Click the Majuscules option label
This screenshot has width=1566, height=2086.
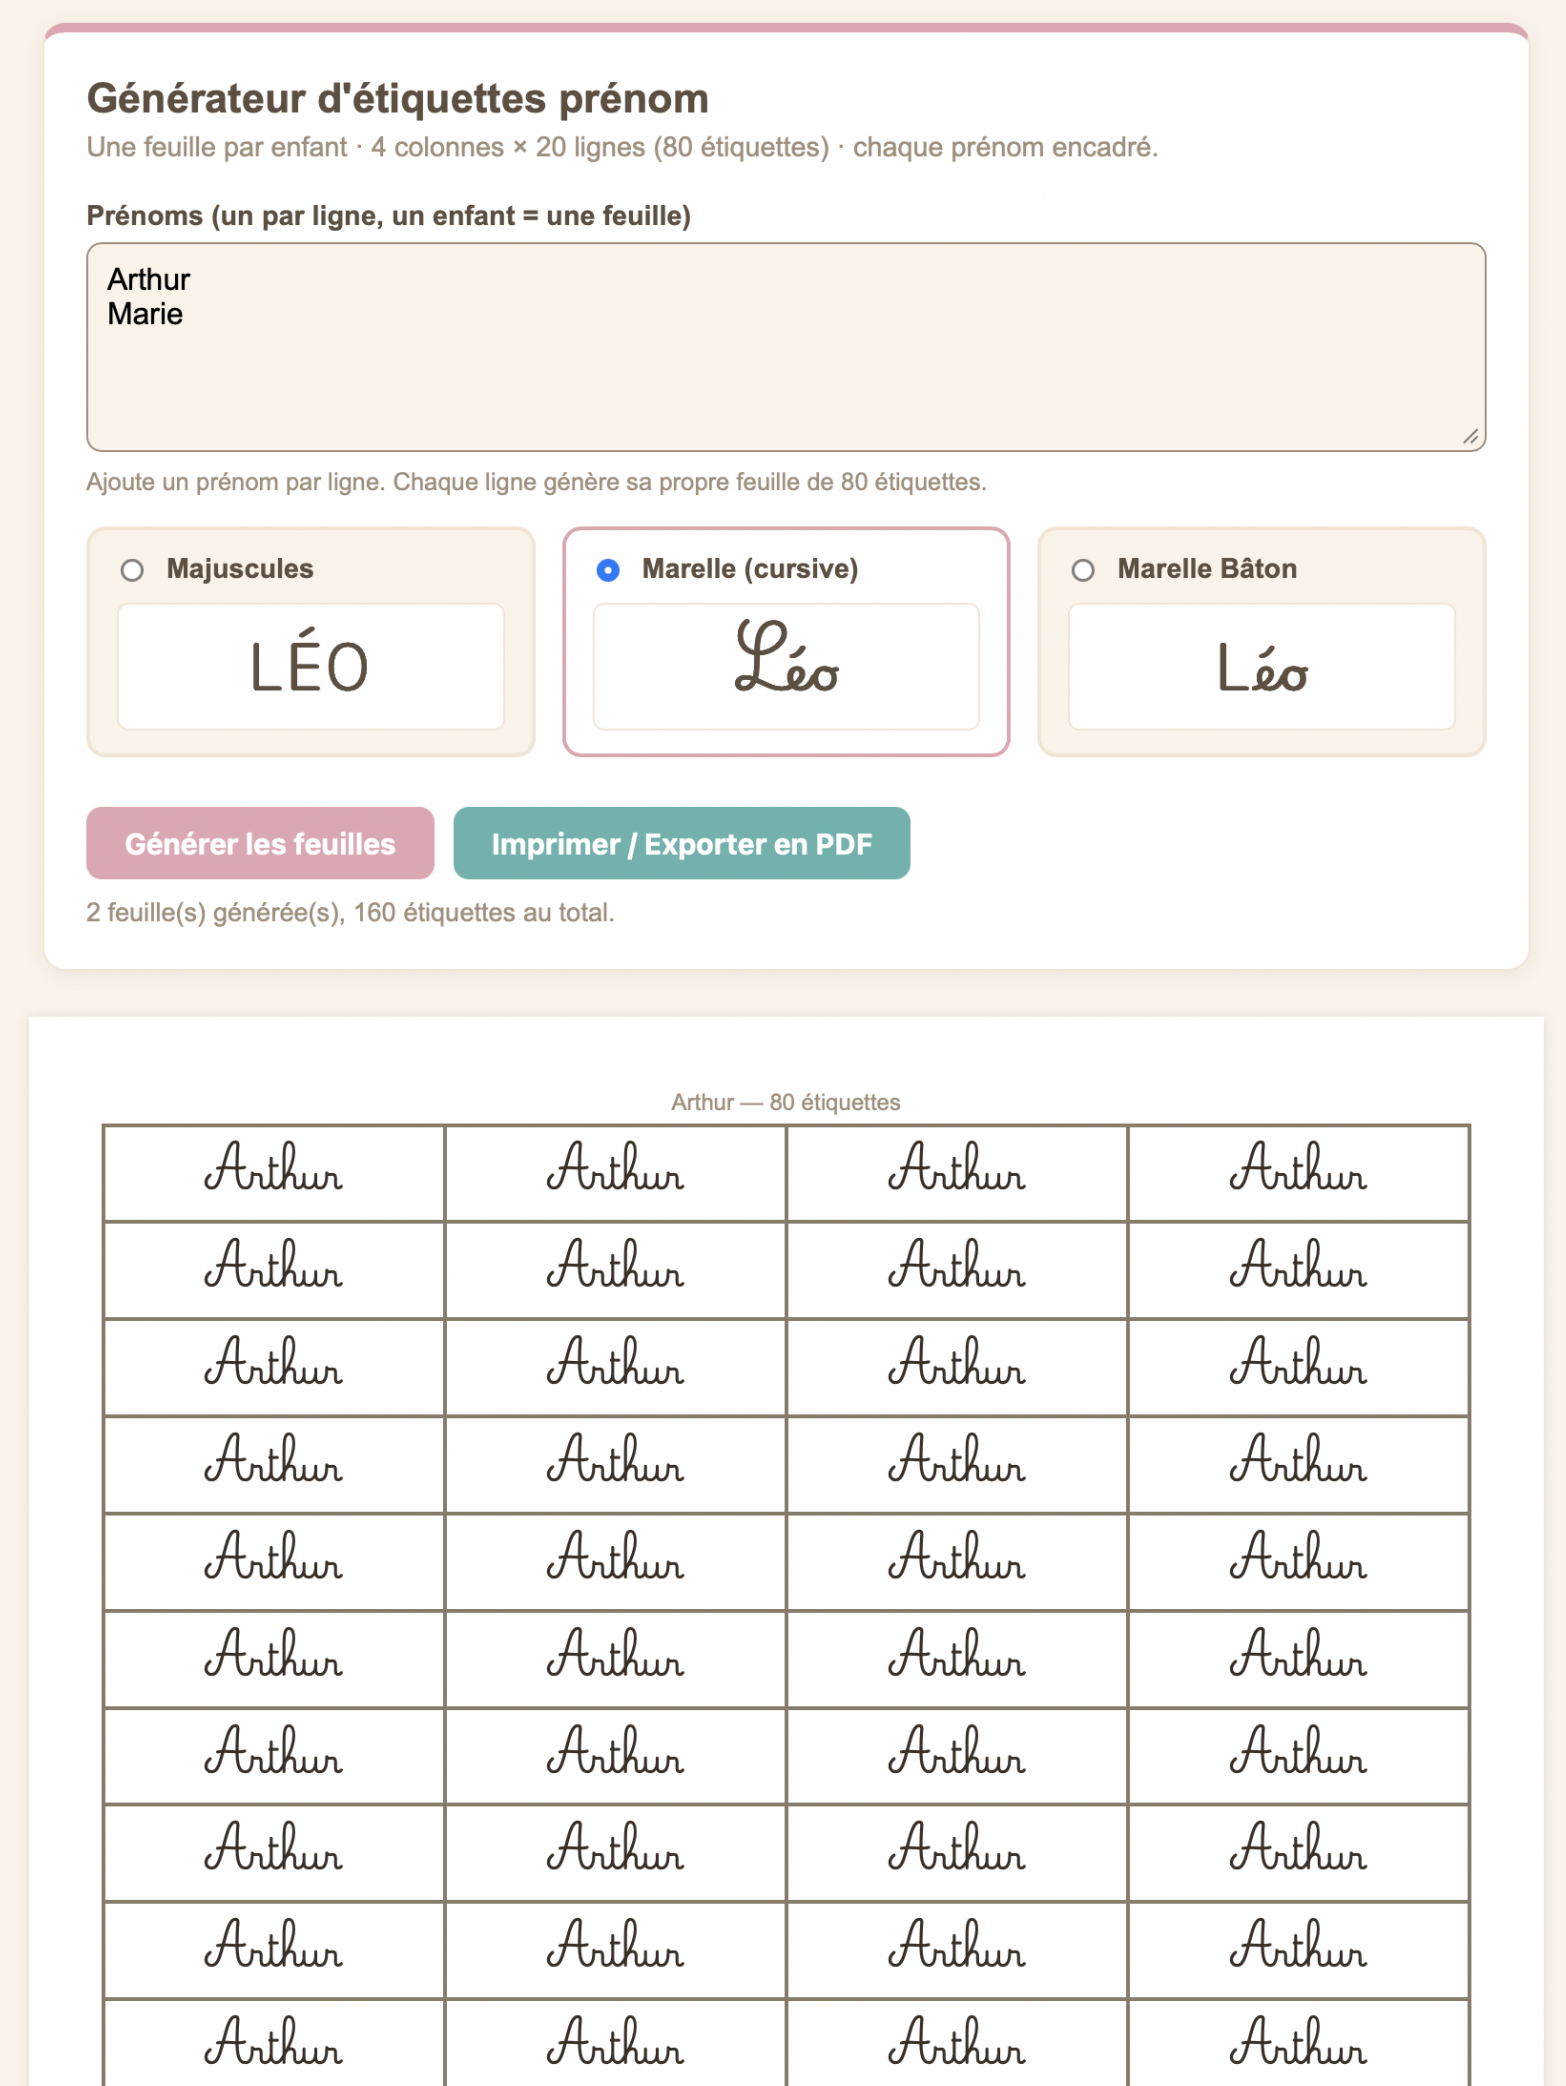[240, 569]
